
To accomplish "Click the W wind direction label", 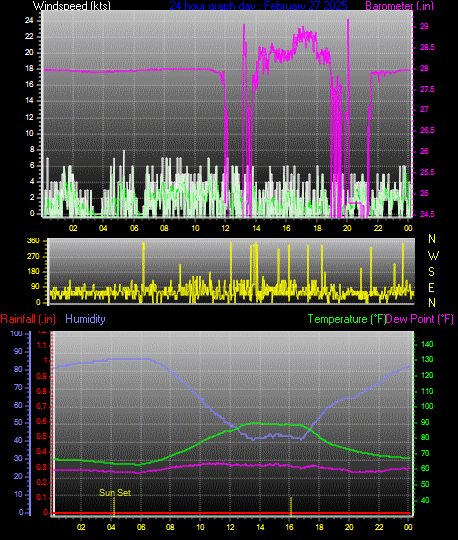I will tap(433, 256).
